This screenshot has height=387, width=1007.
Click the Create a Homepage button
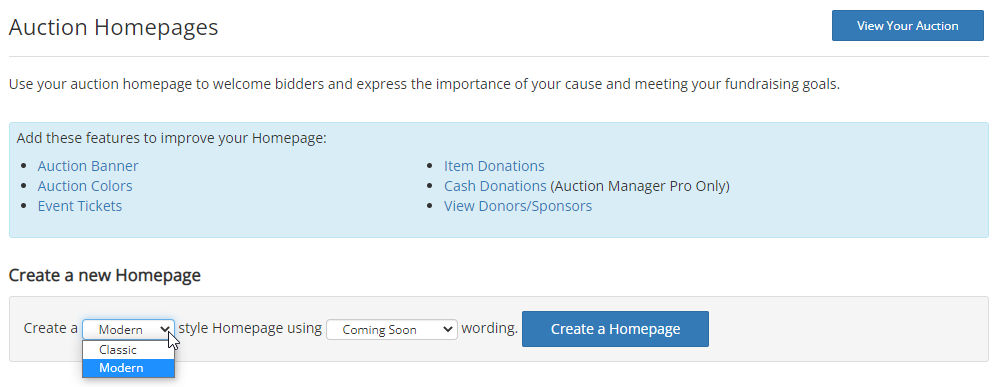615,329
